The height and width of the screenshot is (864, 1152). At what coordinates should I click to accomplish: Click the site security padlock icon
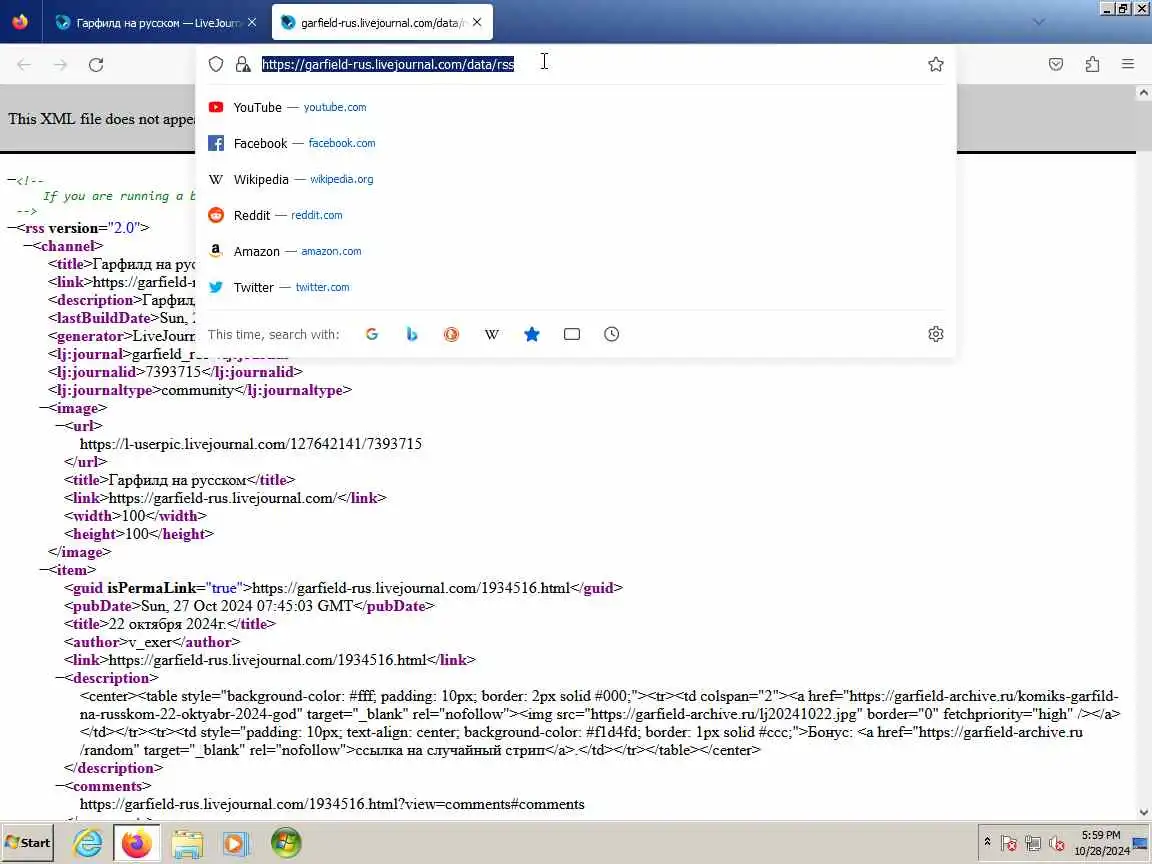[242, 64]
